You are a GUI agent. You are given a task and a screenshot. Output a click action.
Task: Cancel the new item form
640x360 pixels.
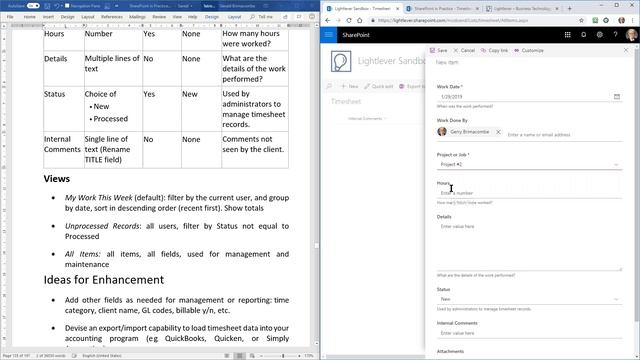tap(464, 50)
